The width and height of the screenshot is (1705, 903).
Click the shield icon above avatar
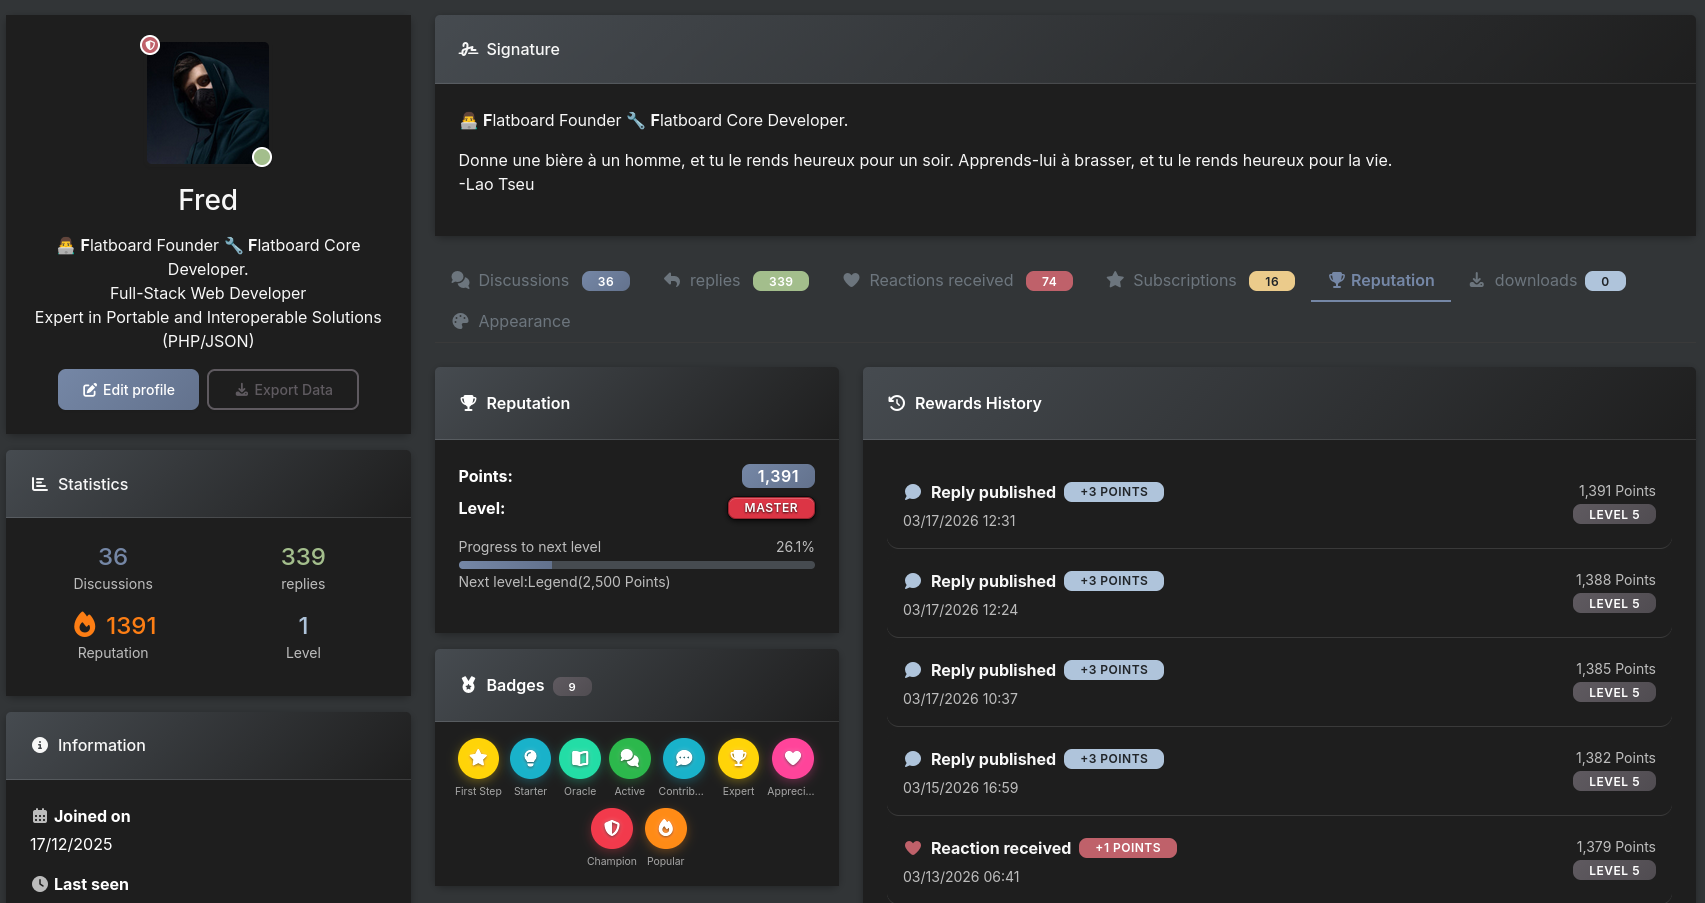coord(150,45)
